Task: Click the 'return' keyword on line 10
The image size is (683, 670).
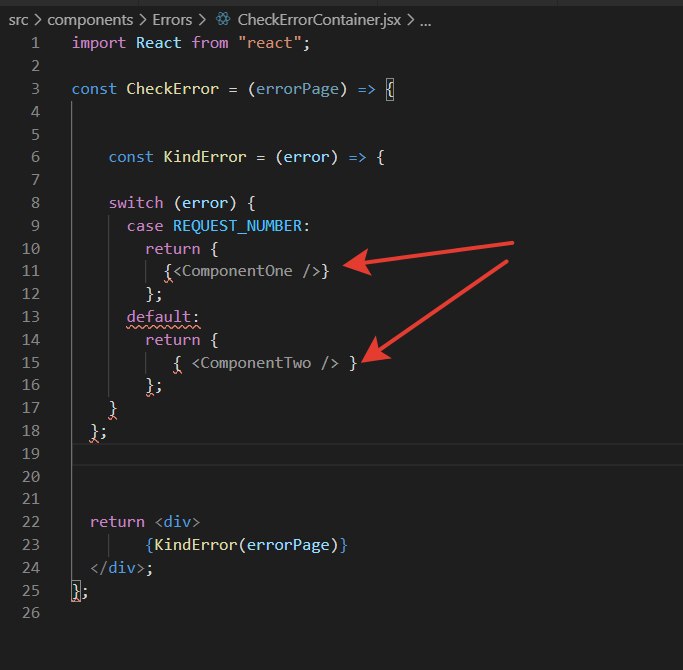Action: 172,249
